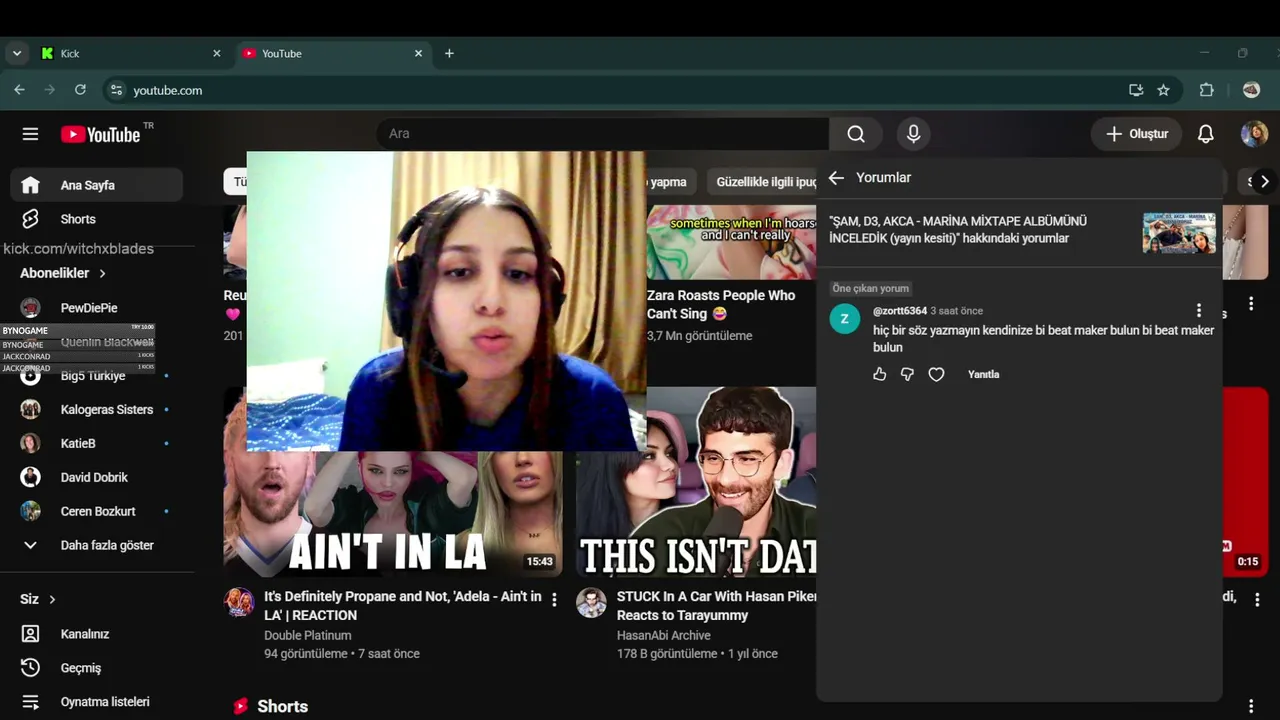The width and height of the screenshot is (1280, 720).
Task: Open the Zara Roasts video thumbnail
Action: [731, 243]
